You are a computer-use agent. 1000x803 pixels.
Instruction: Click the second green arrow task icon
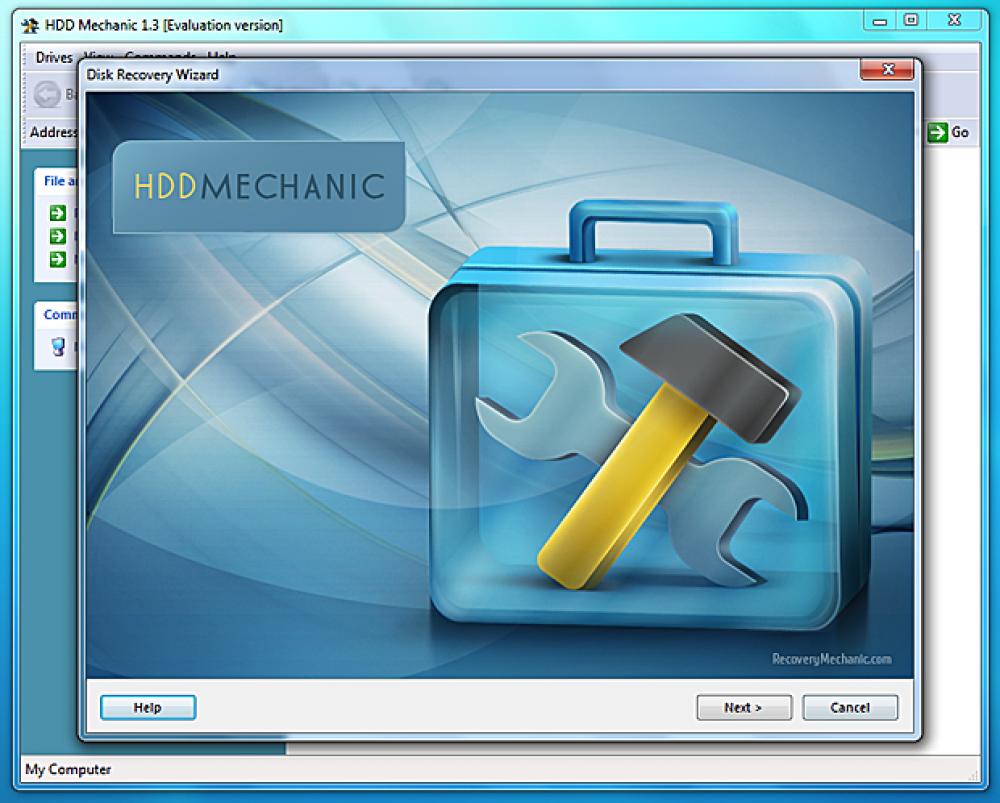(x=57, y=237)
